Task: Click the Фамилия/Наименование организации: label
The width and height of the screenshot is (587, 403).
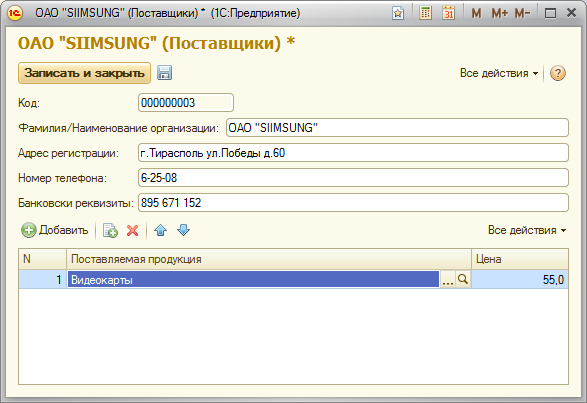Action: (118, 128)
